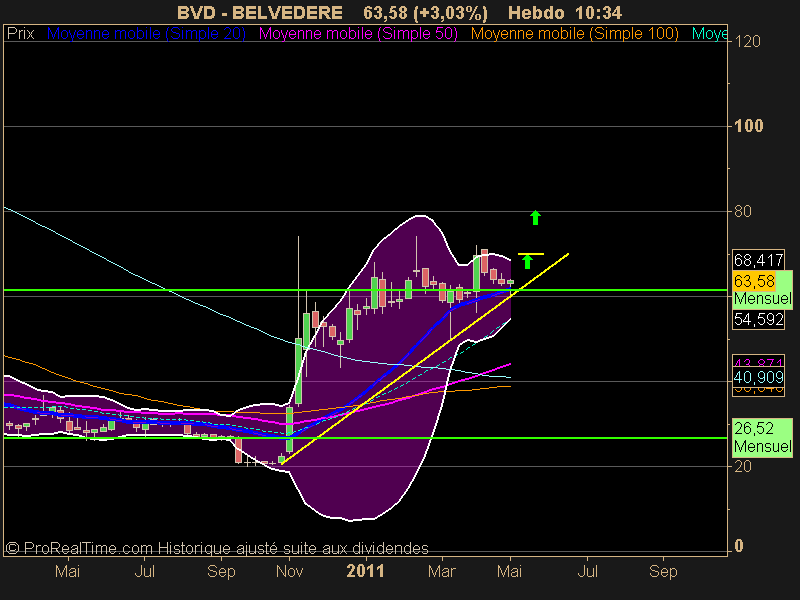Screen dimensions: 800x600
Task: Click the 54,592 price label
Action: tap(758, 319)
